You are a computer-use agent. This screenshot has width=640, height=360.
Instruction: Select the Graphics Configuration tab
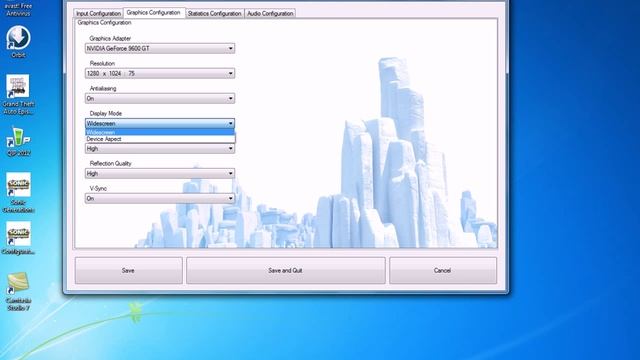coord(153,13)
